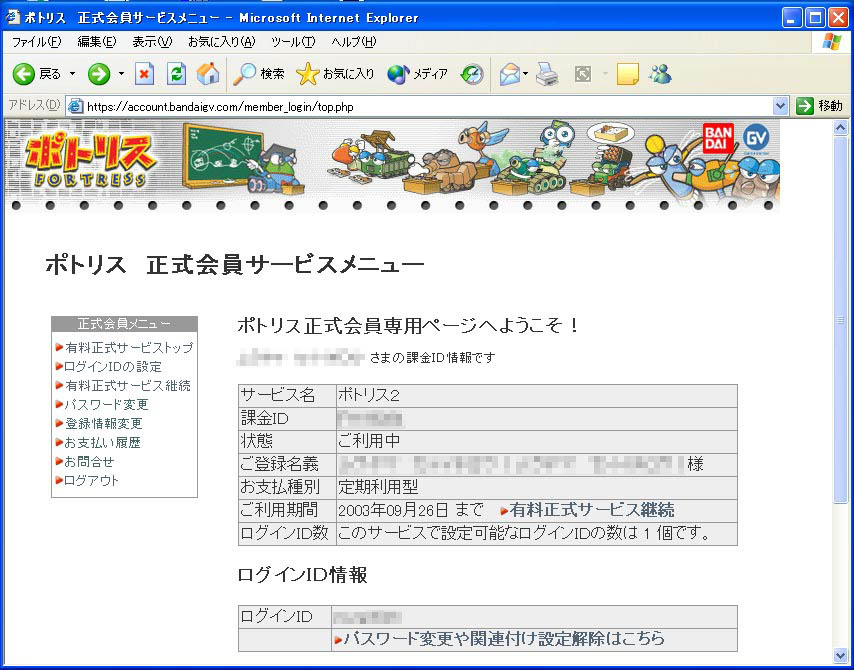
Task: Open the ファイル(F) menu
Action: tap(36, 42)
